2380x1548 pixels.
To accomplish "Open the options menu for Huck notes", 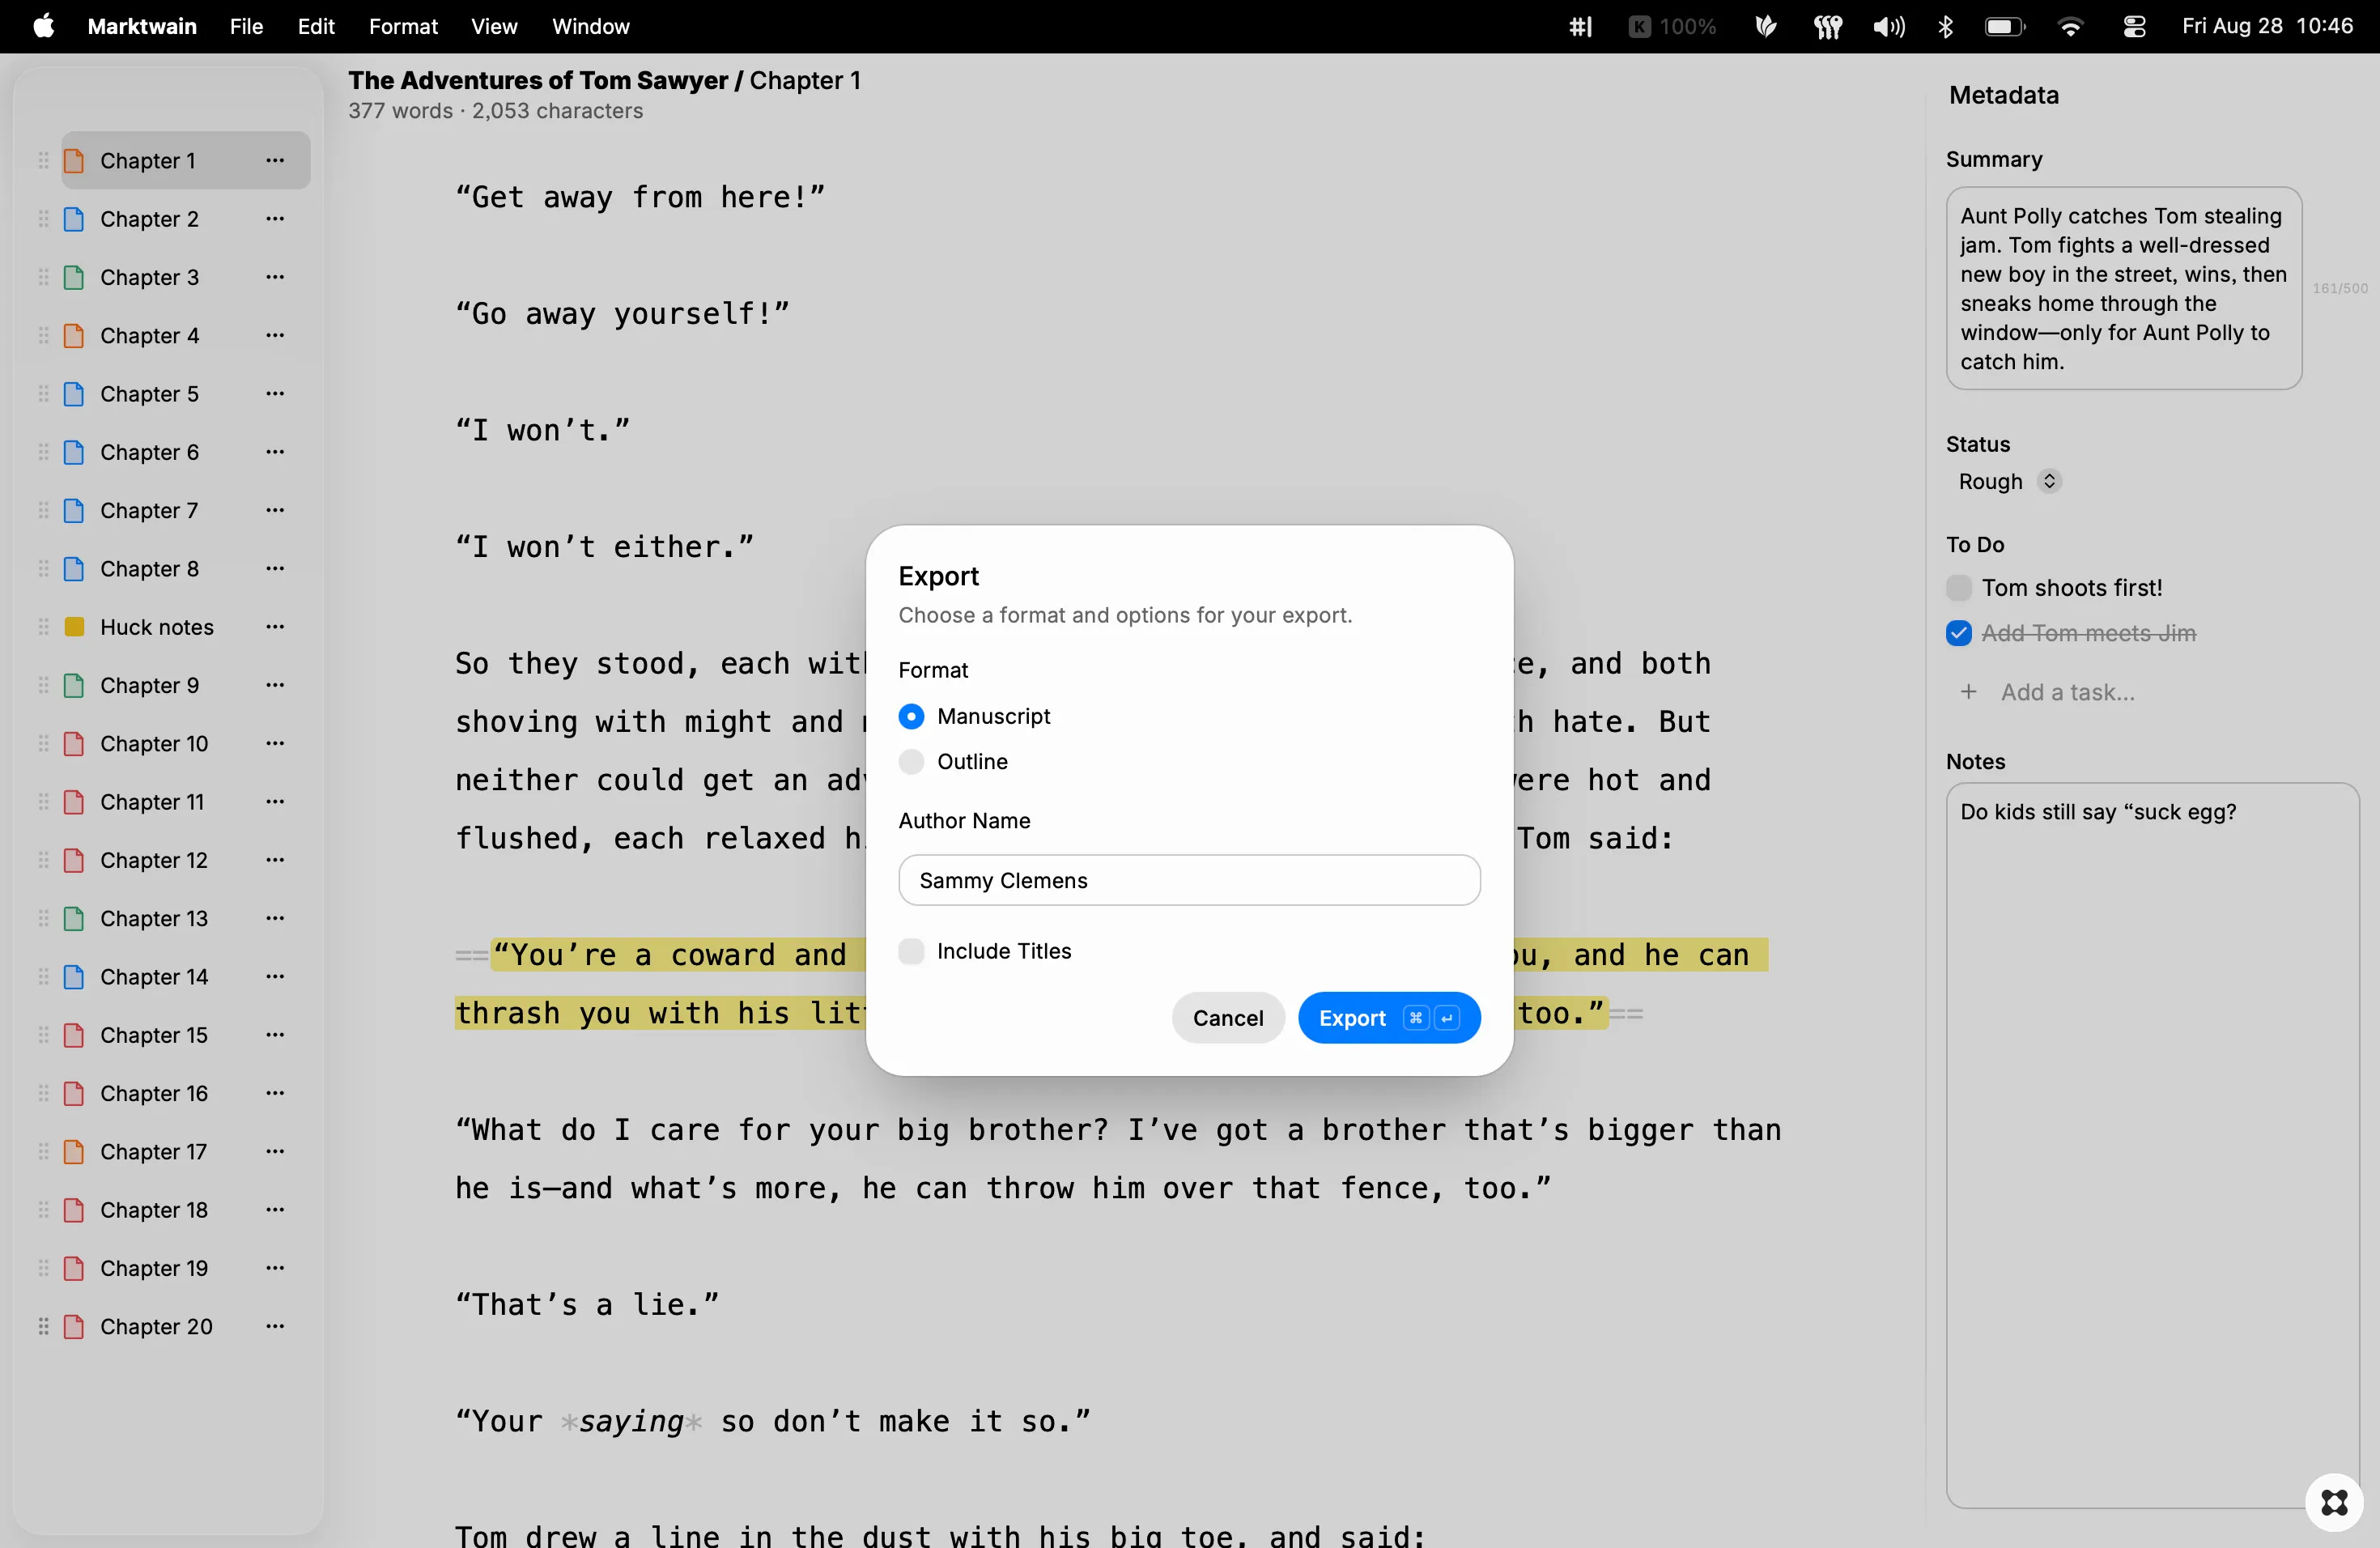I will pos(275,626).
